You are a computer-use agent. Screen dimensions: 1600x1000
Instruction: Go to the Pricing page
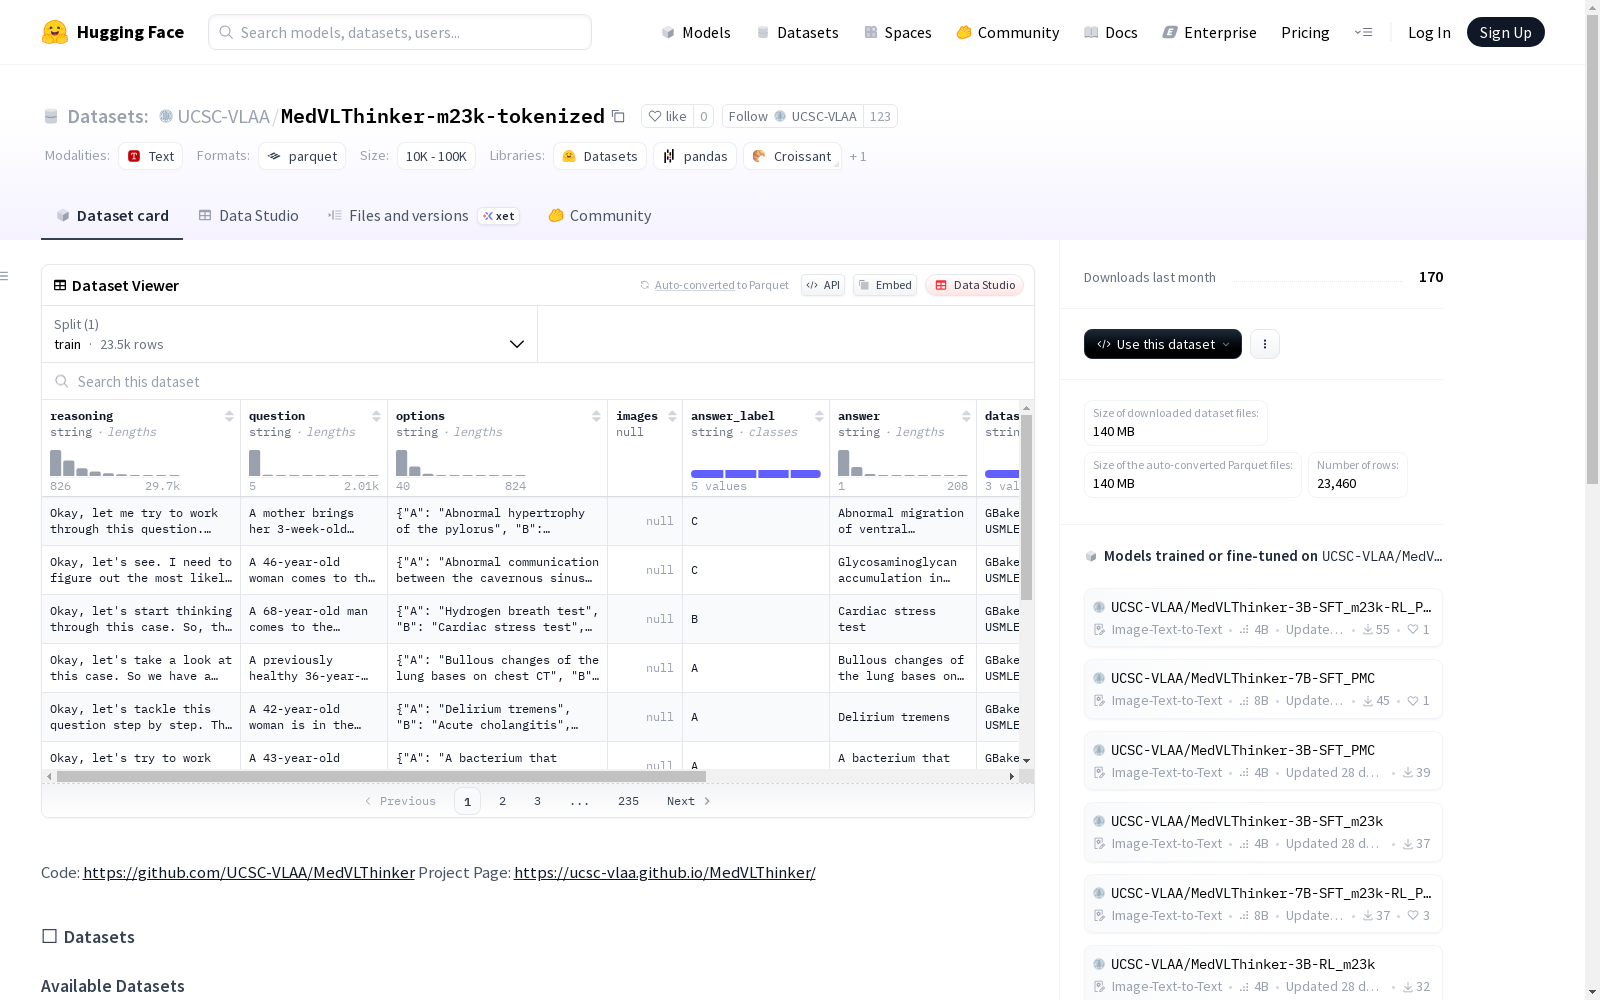[x=1305, y=32]
